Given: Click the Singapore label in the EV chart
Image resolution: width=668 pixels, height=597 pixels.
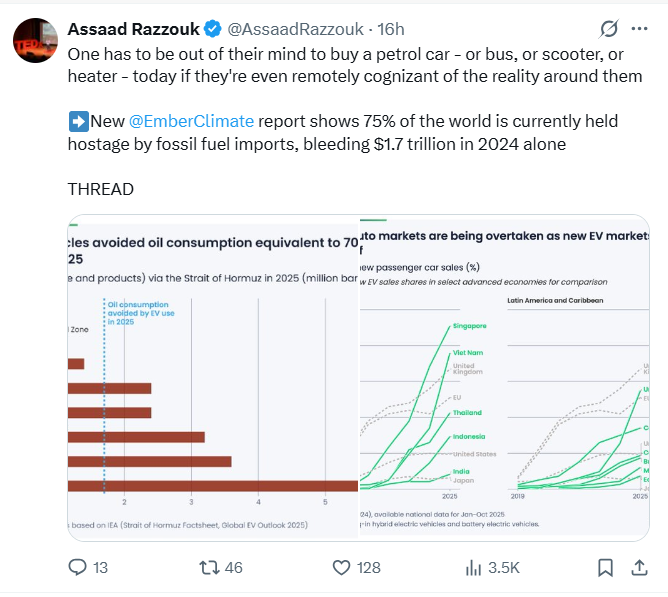Looking at the screenshot, I should click(x=469, y=326).
